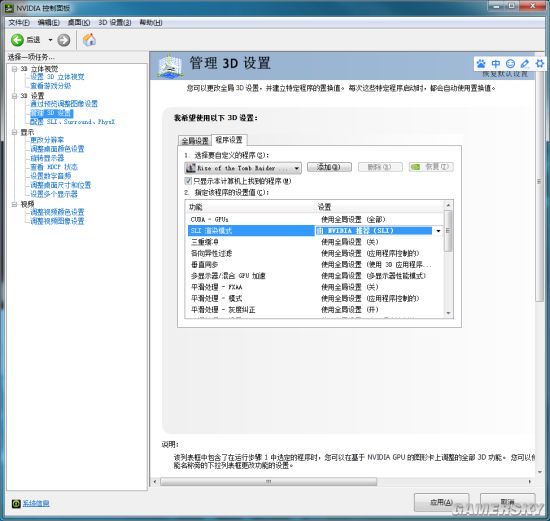Image resolution: width=550 pixels, height=521 pixels.
Task: Expand the SLI rendering mode dropdown arrow
Action: 438,231
